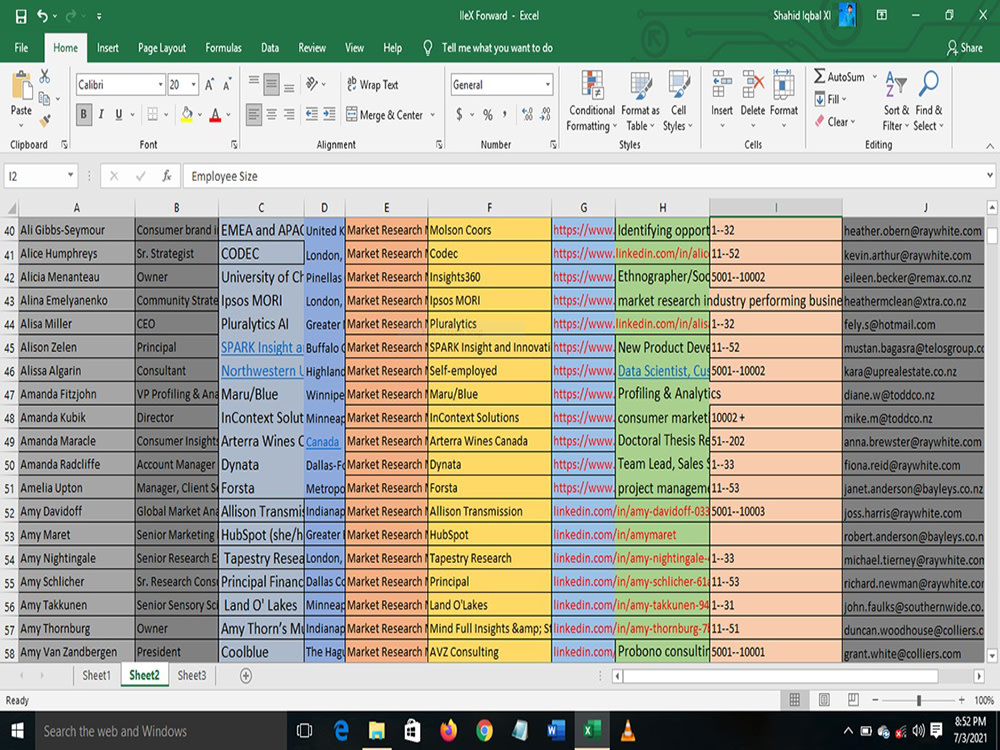Open the Data ribbon tab
The width and height of the screenshot is (1000, 750).
(x=270, y=48)
